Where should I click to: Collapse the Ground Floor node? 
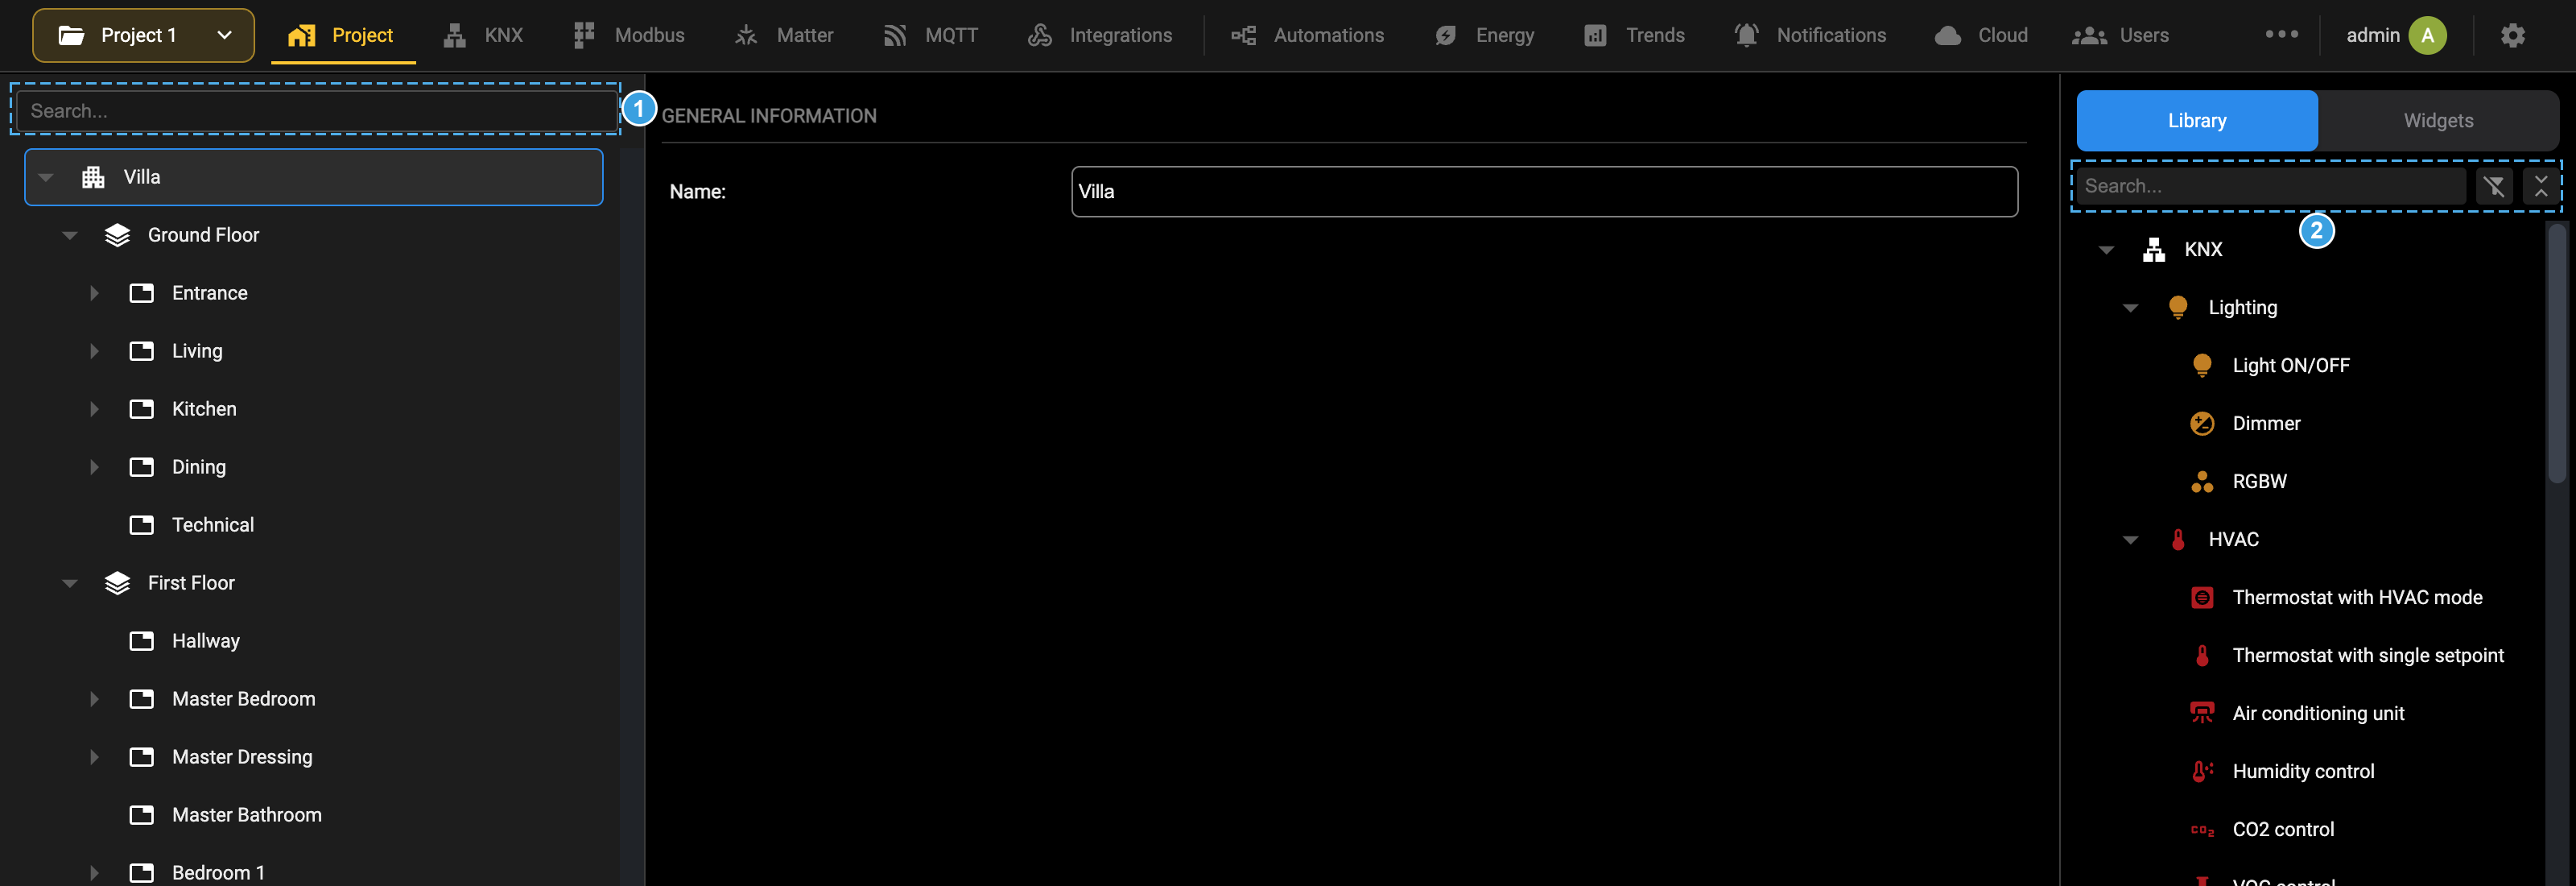[70, 235]
